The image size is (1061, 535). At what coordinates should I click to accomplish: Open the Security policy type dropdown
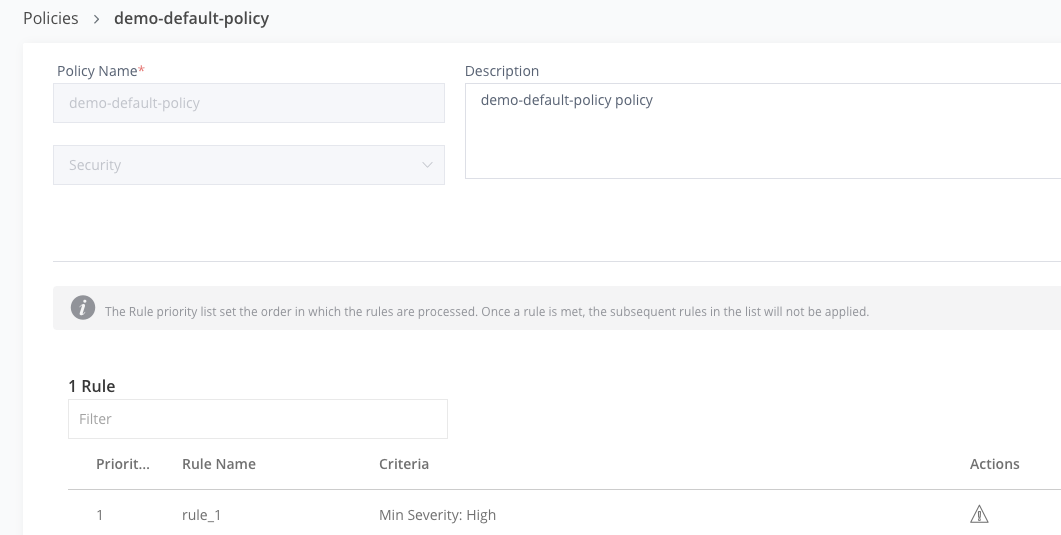coord(249,165)
